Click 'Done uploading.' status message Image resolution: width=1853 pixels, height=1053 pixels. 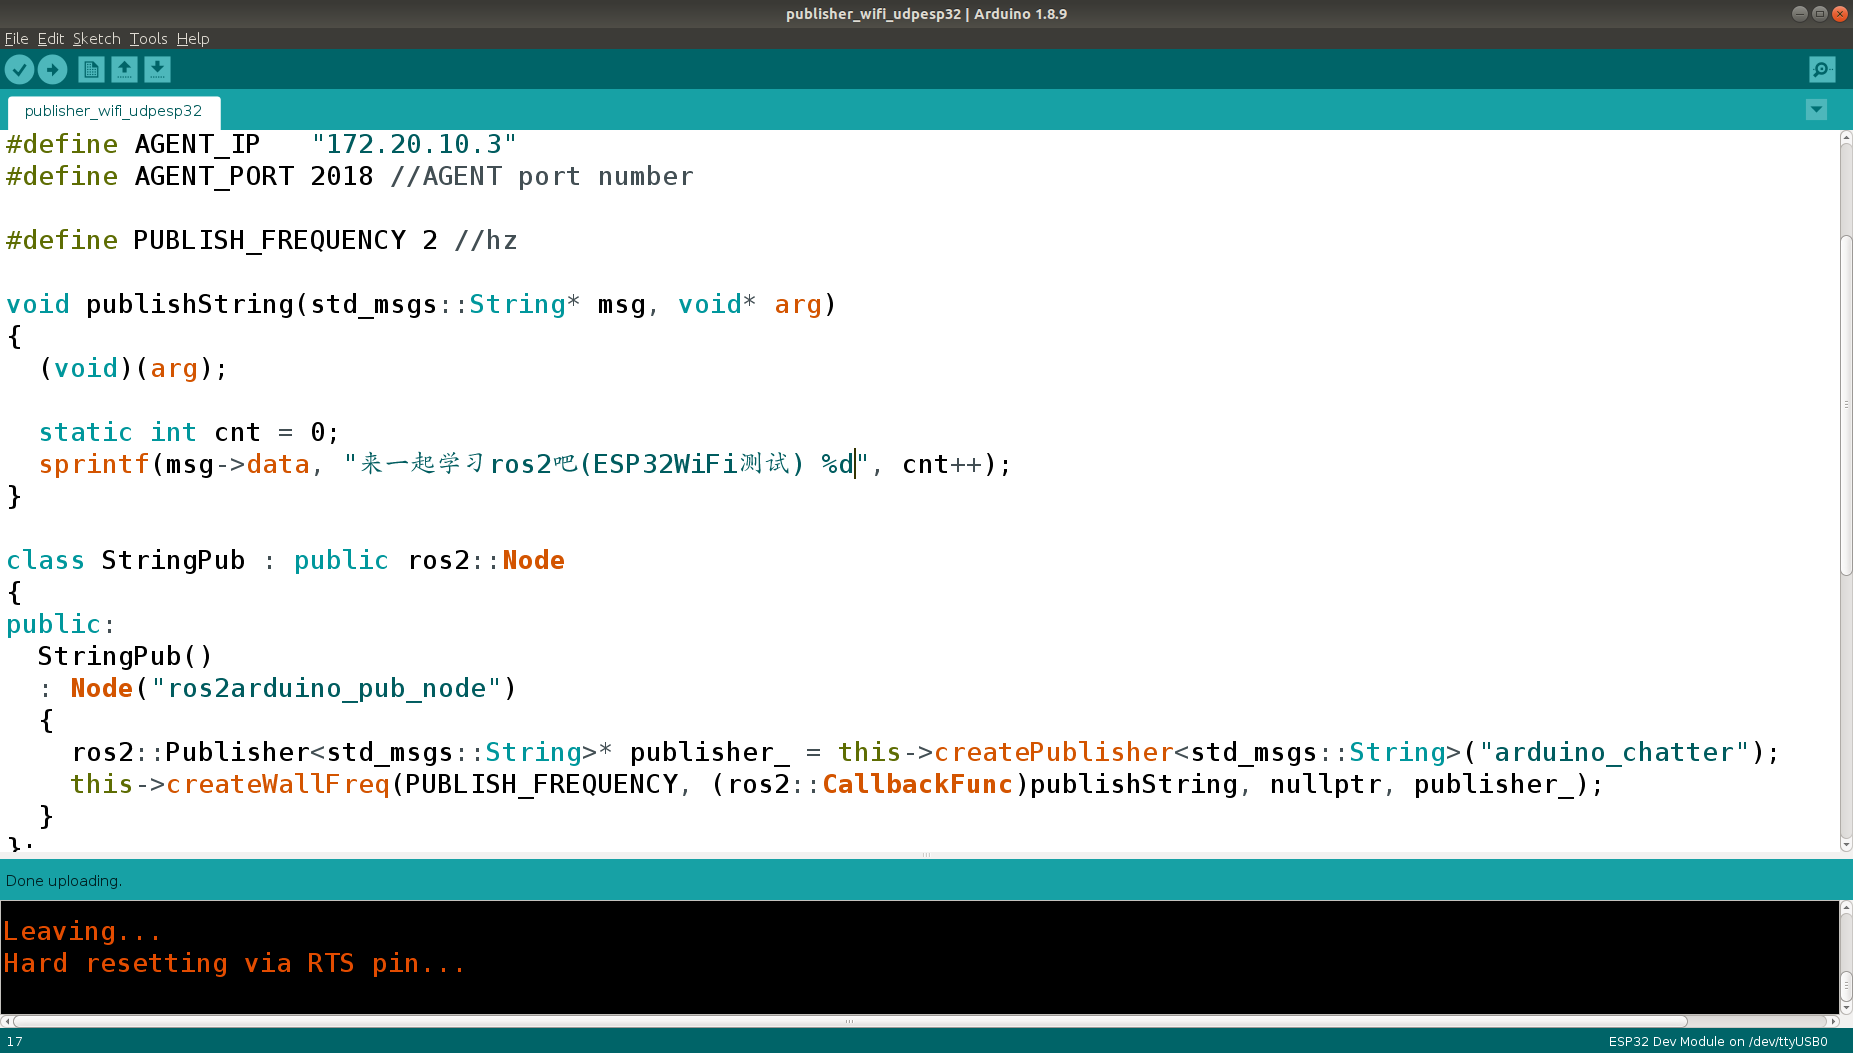pyautogui.click(x=64, y=881)
